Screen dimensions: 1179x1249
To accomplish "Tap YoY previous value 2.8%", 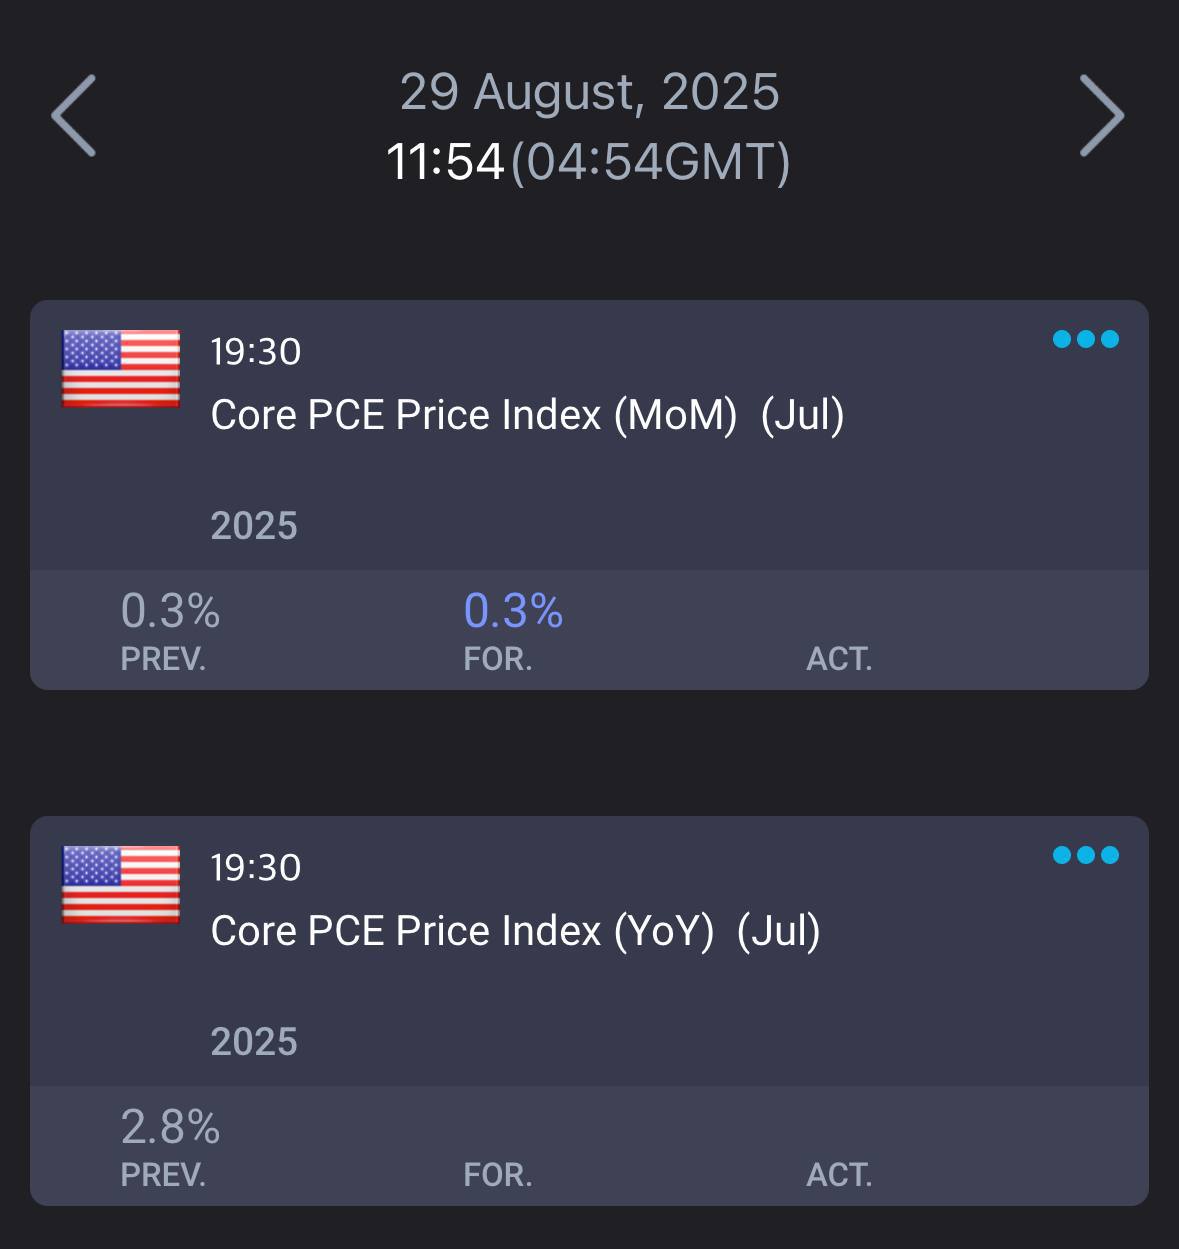I will [x=171, y=1127].
